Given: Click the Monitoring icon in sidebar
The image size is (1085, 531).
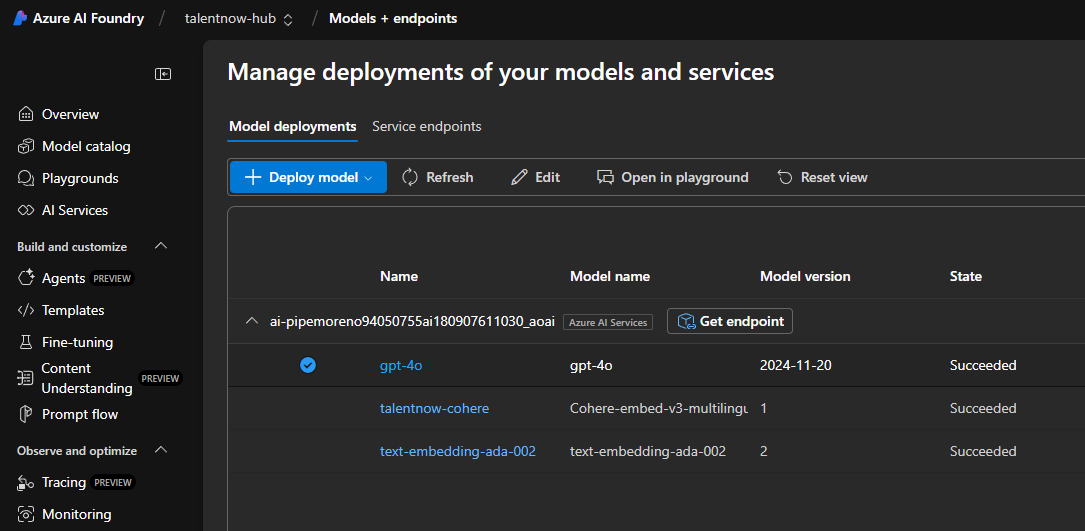Looking at the screenshot, I should (26, 514).
